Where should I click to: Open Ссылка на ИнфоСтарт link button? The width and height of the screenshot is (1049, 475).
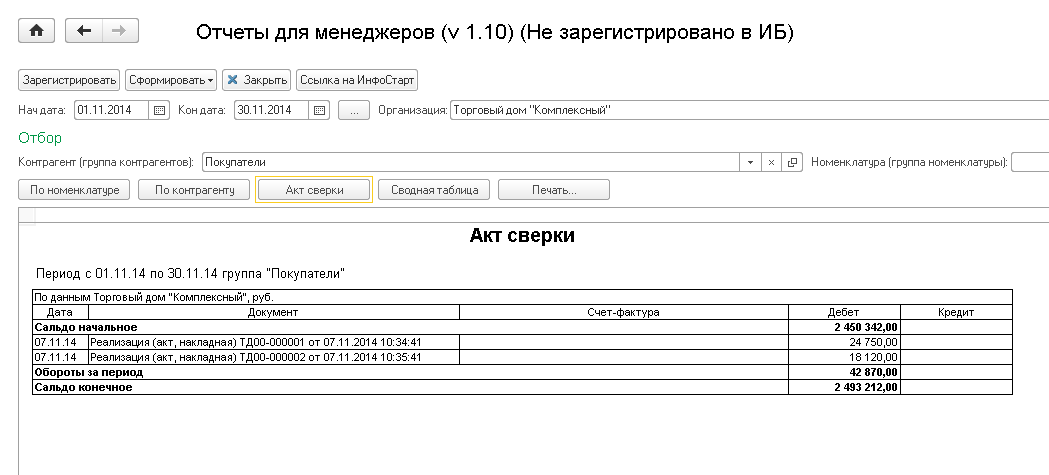click(357, 80)
